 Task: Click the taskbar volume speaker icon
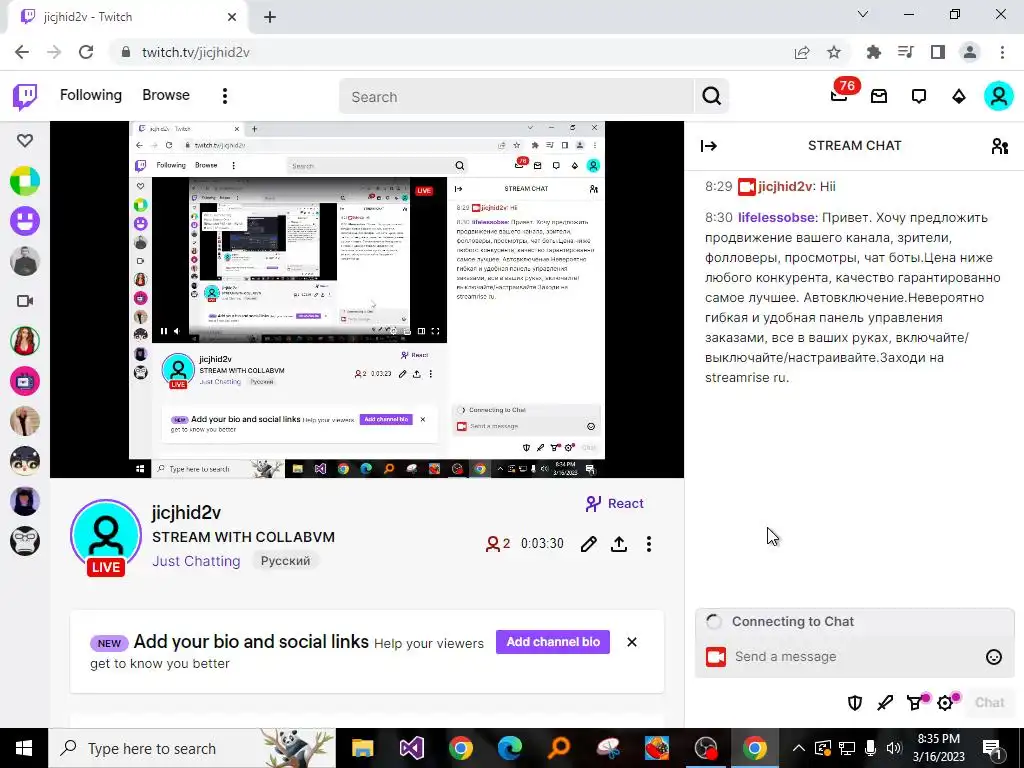pos(894,748)
